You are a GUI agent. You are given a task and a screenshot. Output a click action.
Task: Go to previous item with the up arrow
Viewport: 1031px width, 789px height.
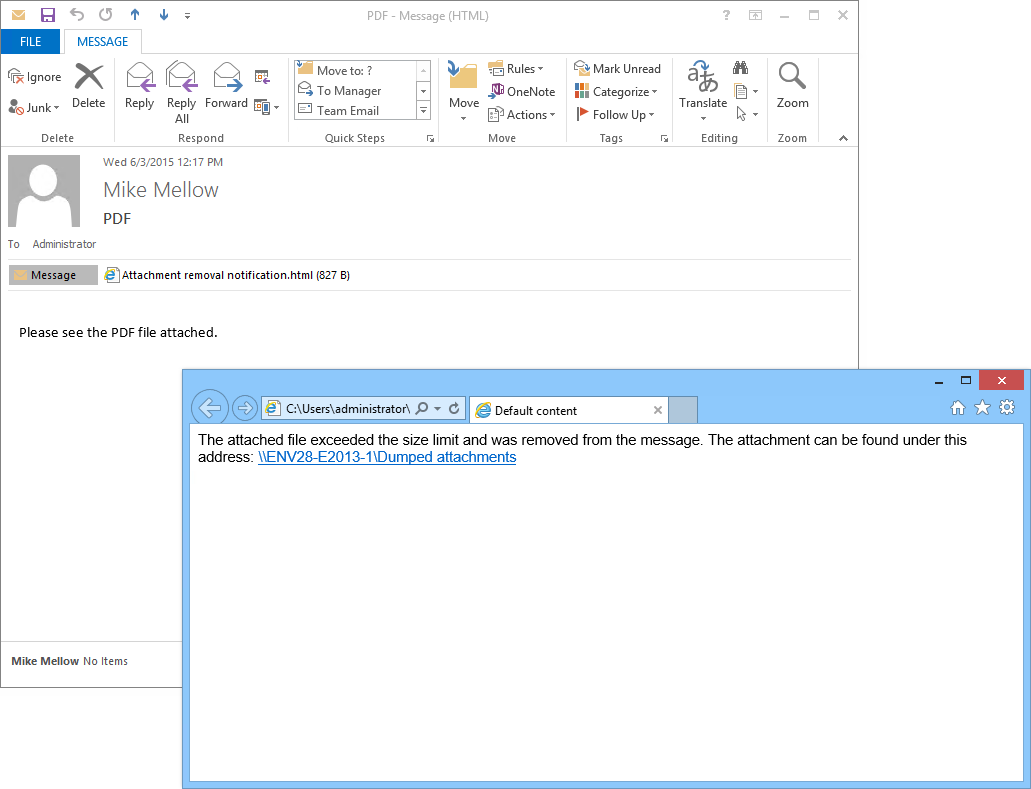coord(135,14)
